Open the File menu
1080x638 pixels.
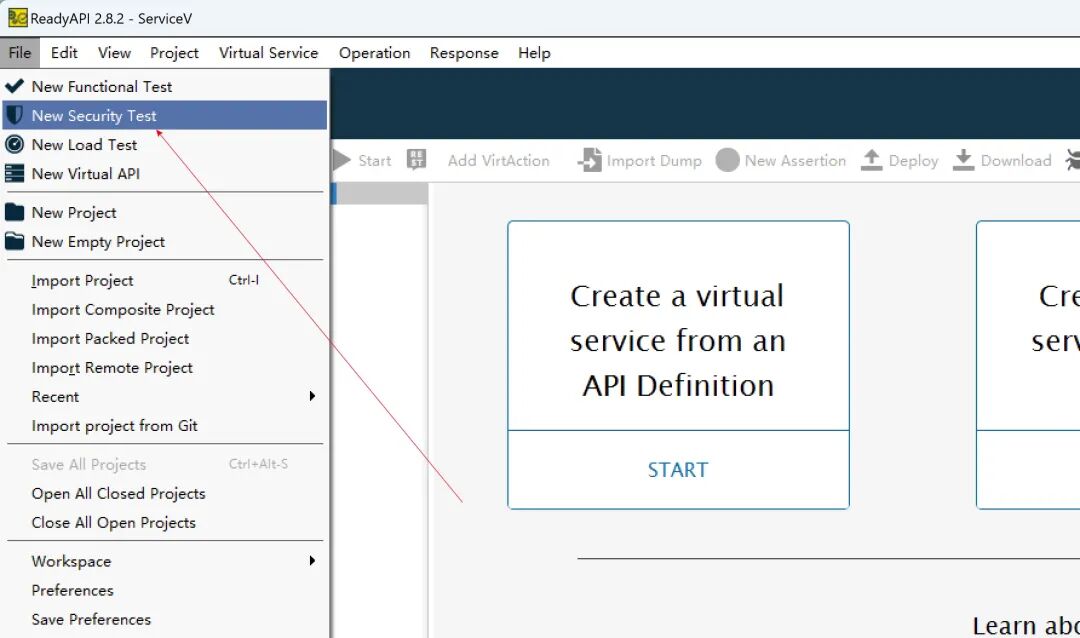(20, 52)
